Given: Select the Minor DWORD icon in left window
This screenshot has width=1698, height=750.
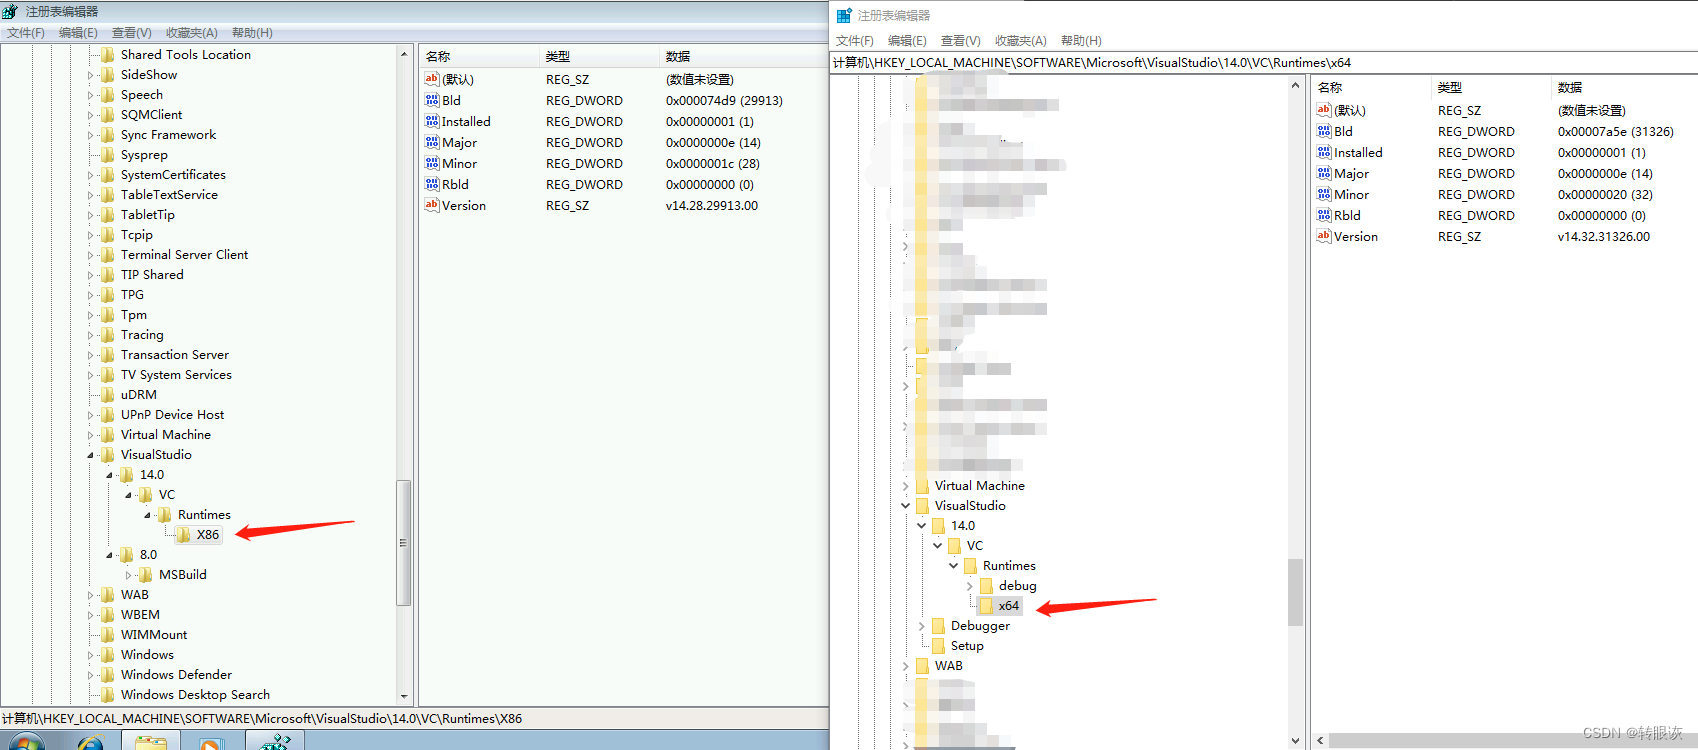Looking at the screenshot, I should tap(432, 163).
